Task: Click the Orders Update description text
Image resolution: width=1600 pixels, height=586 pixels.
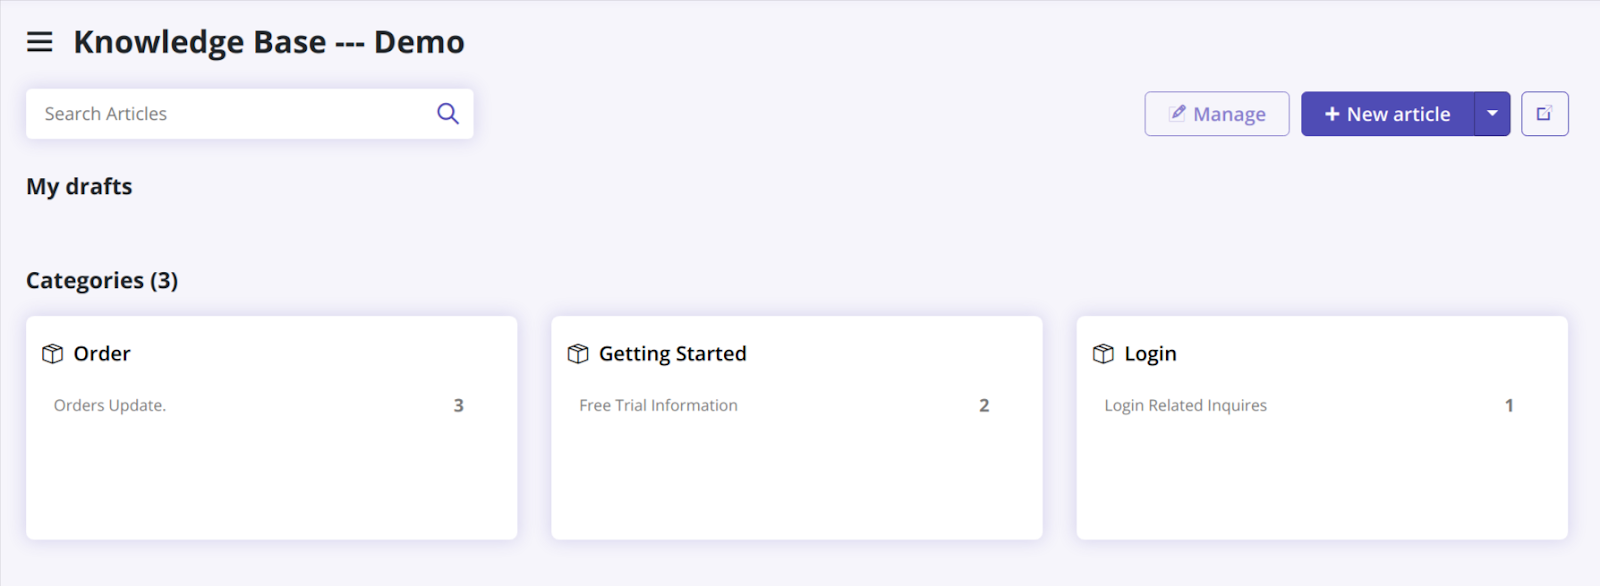Action: (110, 405)
